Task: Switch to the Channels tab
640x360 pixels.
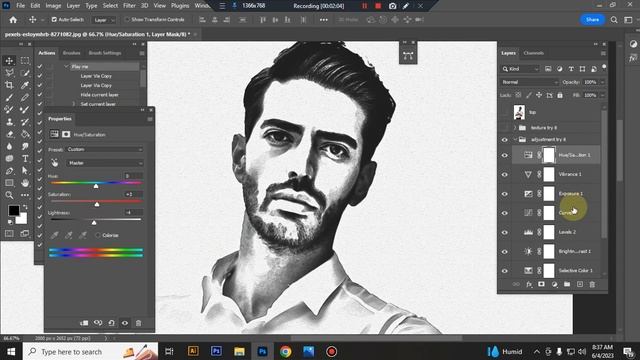Action: (x=533, y=53)
